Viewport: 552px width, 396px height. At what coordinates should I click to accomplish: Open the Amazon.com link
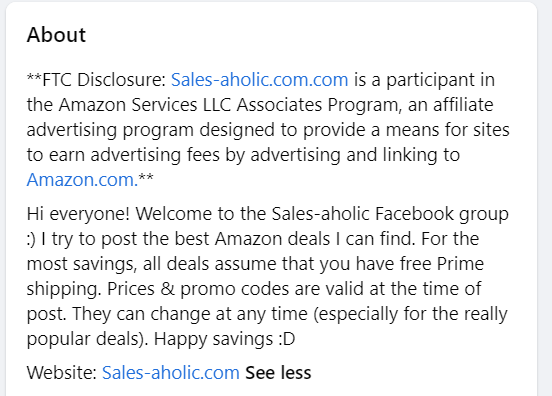click(82, 180)
